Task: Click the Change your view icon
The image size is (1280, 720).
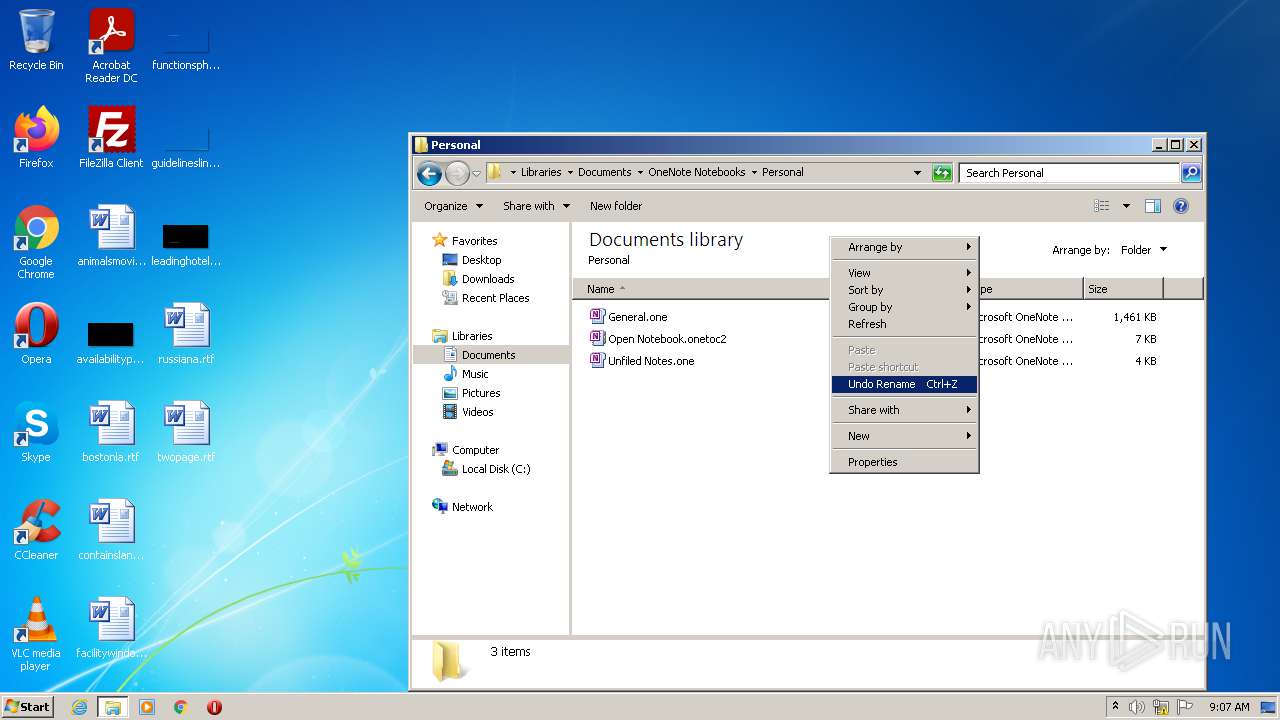Action: point(1102,206)
